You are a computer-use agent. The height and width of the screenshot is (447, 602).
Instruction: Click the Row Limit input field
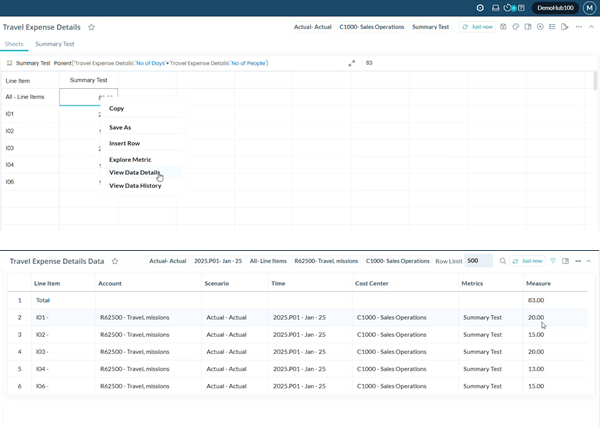pyautogui.click(x=479, y=261)
